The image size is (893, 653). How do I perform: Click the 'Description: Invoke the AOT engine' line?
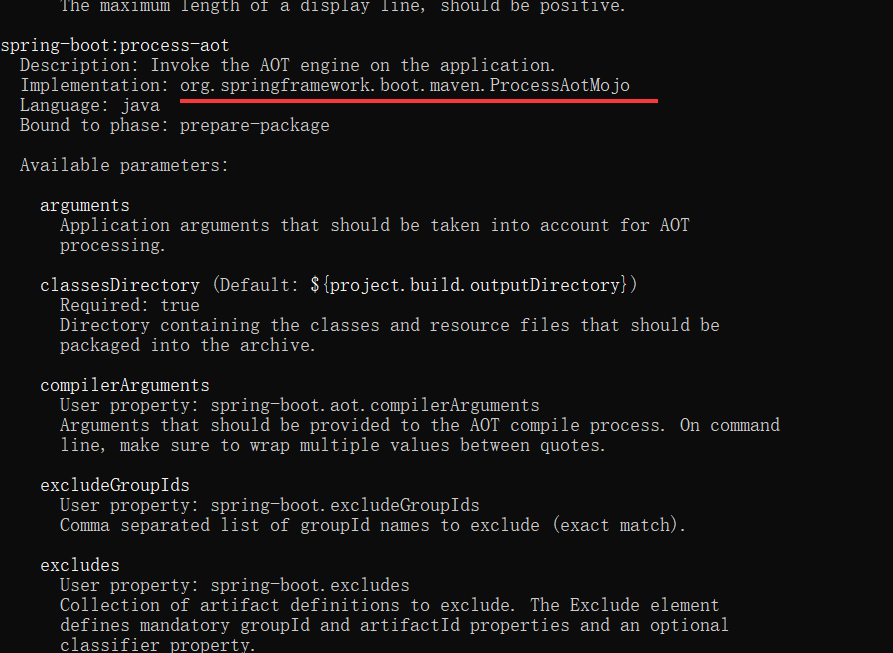point(288,65)
